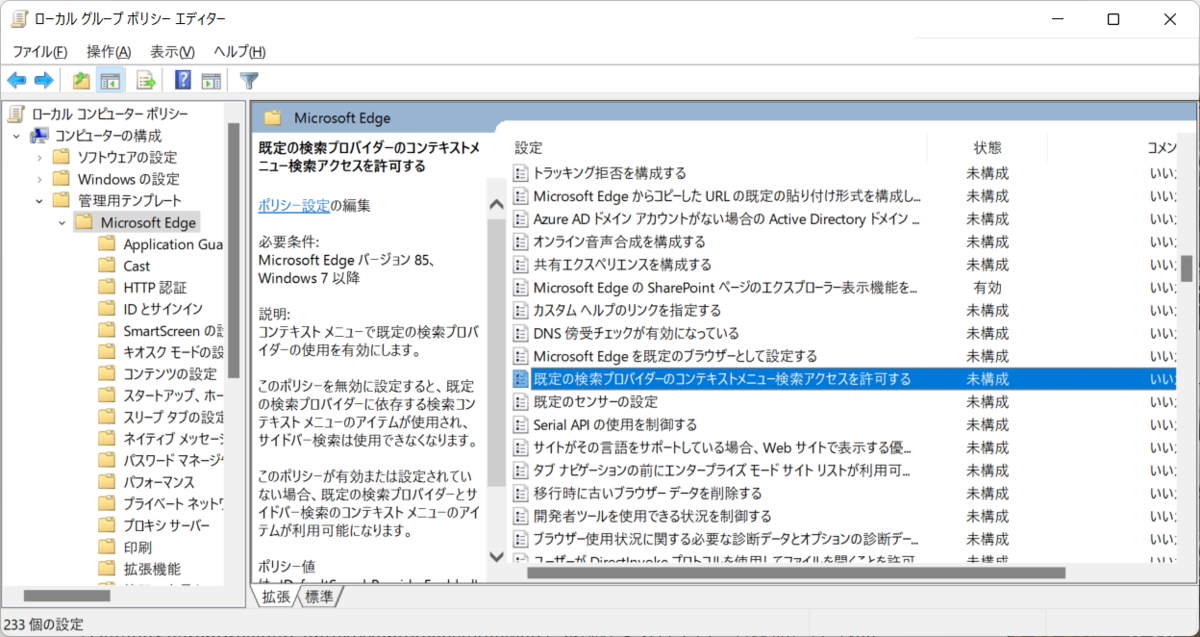Select the Azure AD ドメイン アカウント setting
This screenshot has height=637, width=1200.
point(725,219)
